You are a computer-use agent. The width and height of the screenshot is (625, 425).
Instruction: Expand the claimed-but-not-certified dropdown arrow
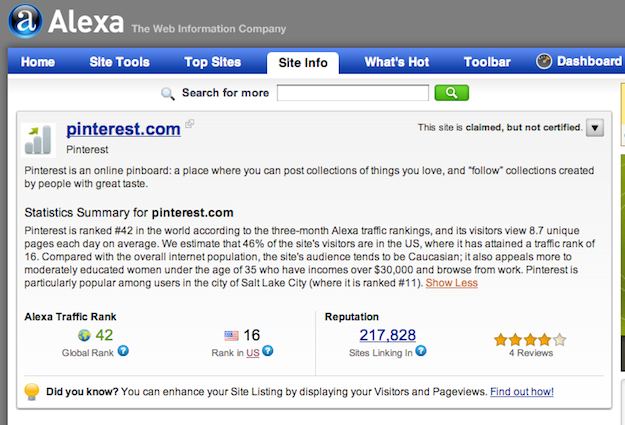pyautogui.click(x=595, y=128)
